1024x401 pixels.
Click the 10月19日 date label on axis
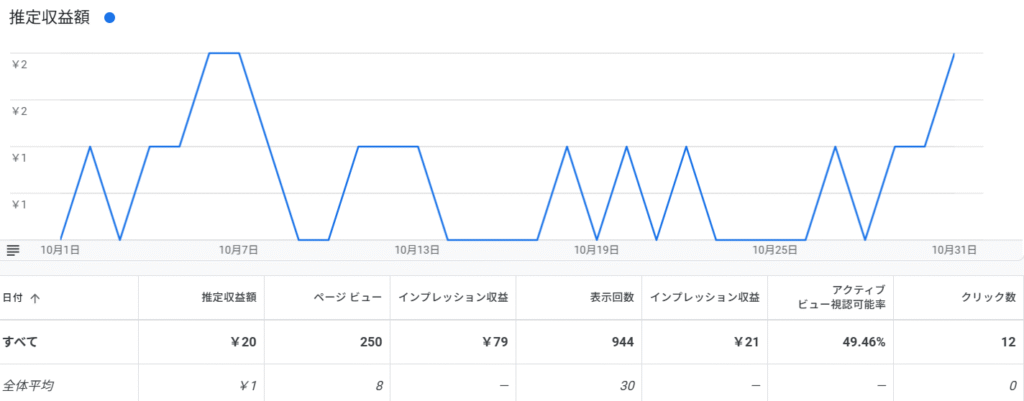point(596,249)
